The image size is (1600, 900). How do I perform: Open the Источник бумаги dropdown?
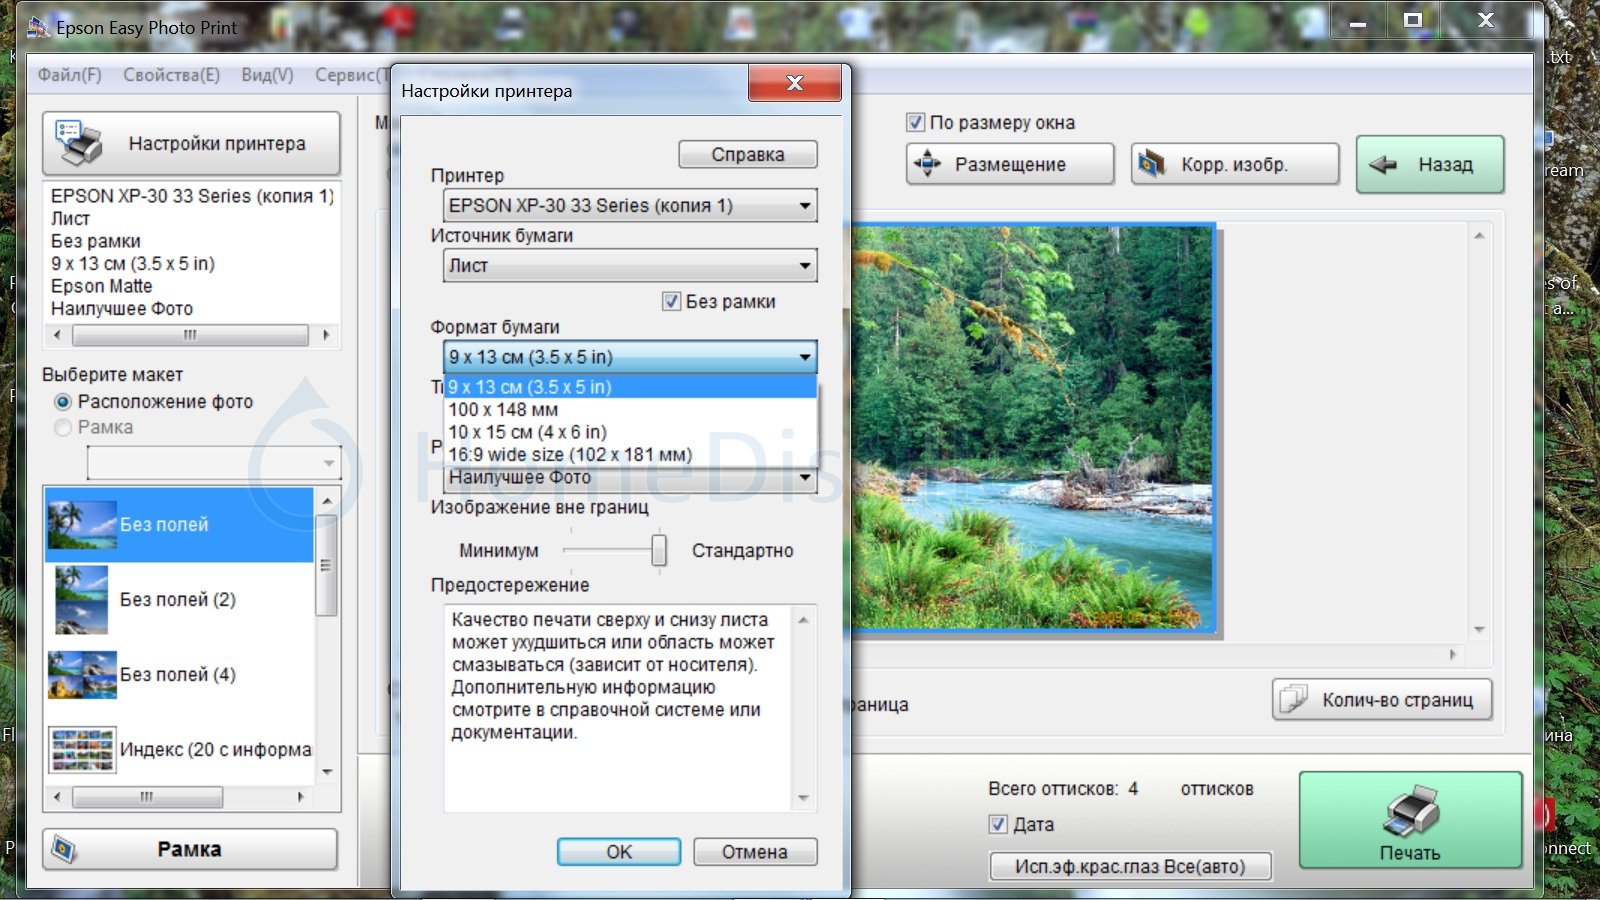[630, 266]
